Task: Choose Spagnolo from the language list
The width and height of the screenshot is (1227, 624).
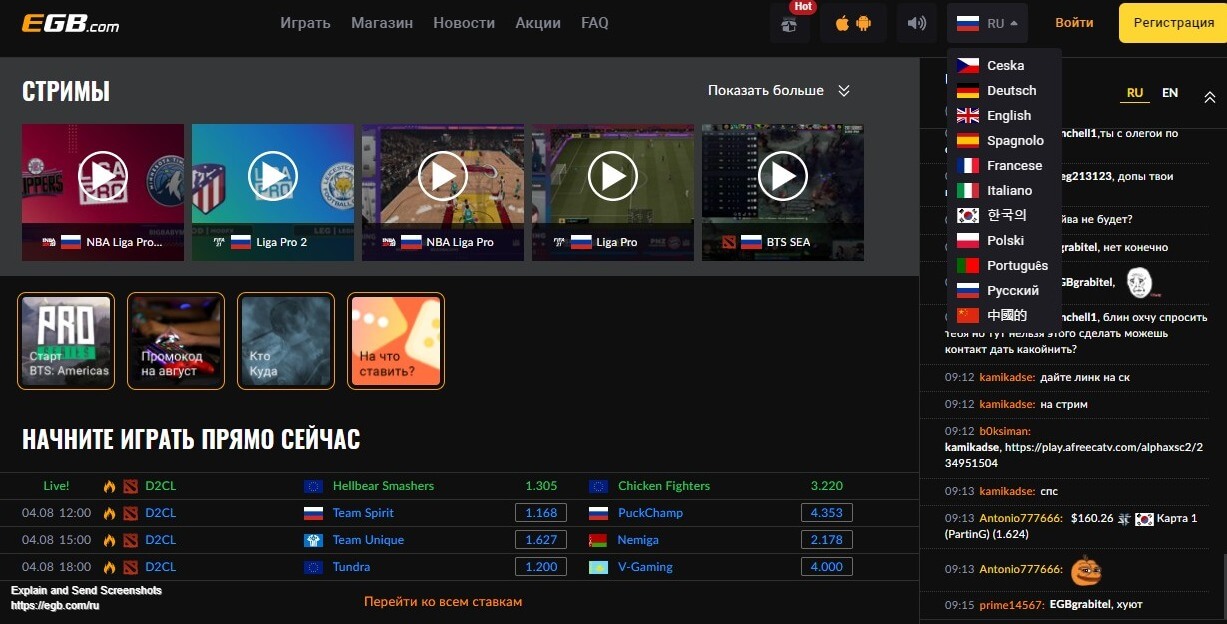Action: pyautogui.click(x=1004, y=140)
